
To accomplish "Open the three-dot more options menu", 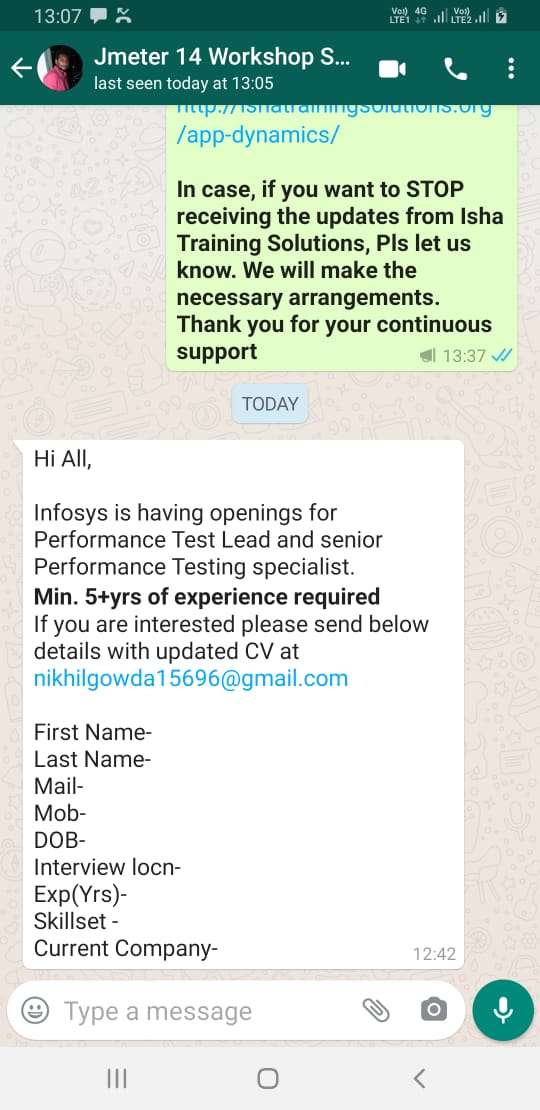I will point(511,69).
